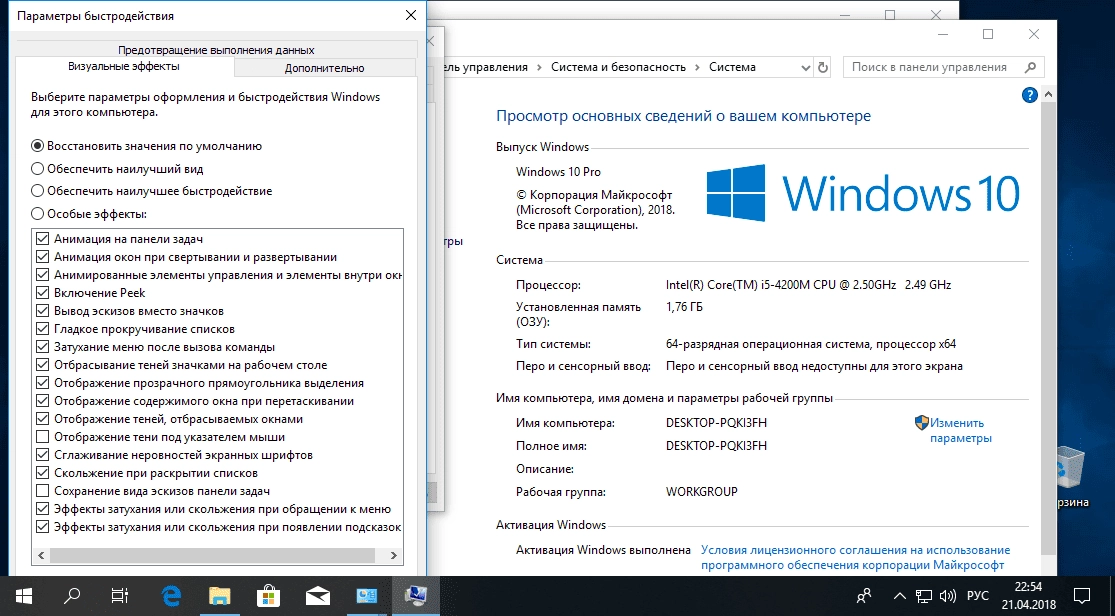1115x616 pixels.
Task: Select 'Особые эффекты' radio option
Action: [x=38, y=213]
